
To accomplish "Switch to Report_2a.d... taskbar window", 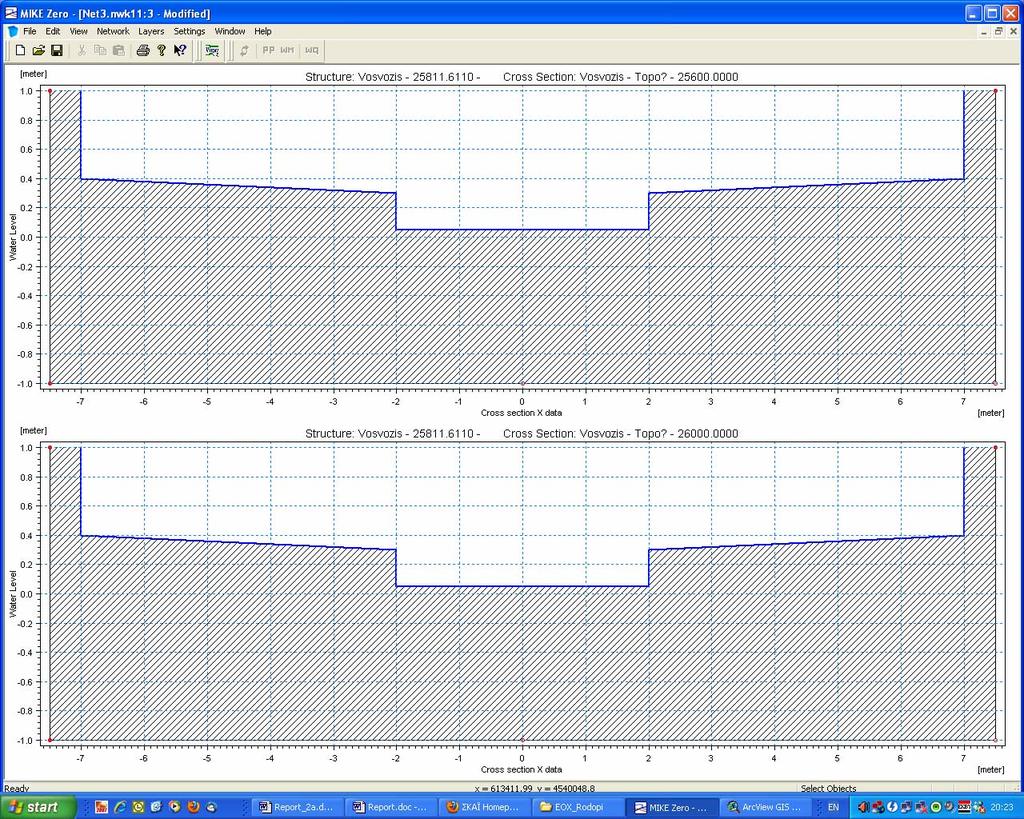I will click(297, 807).
